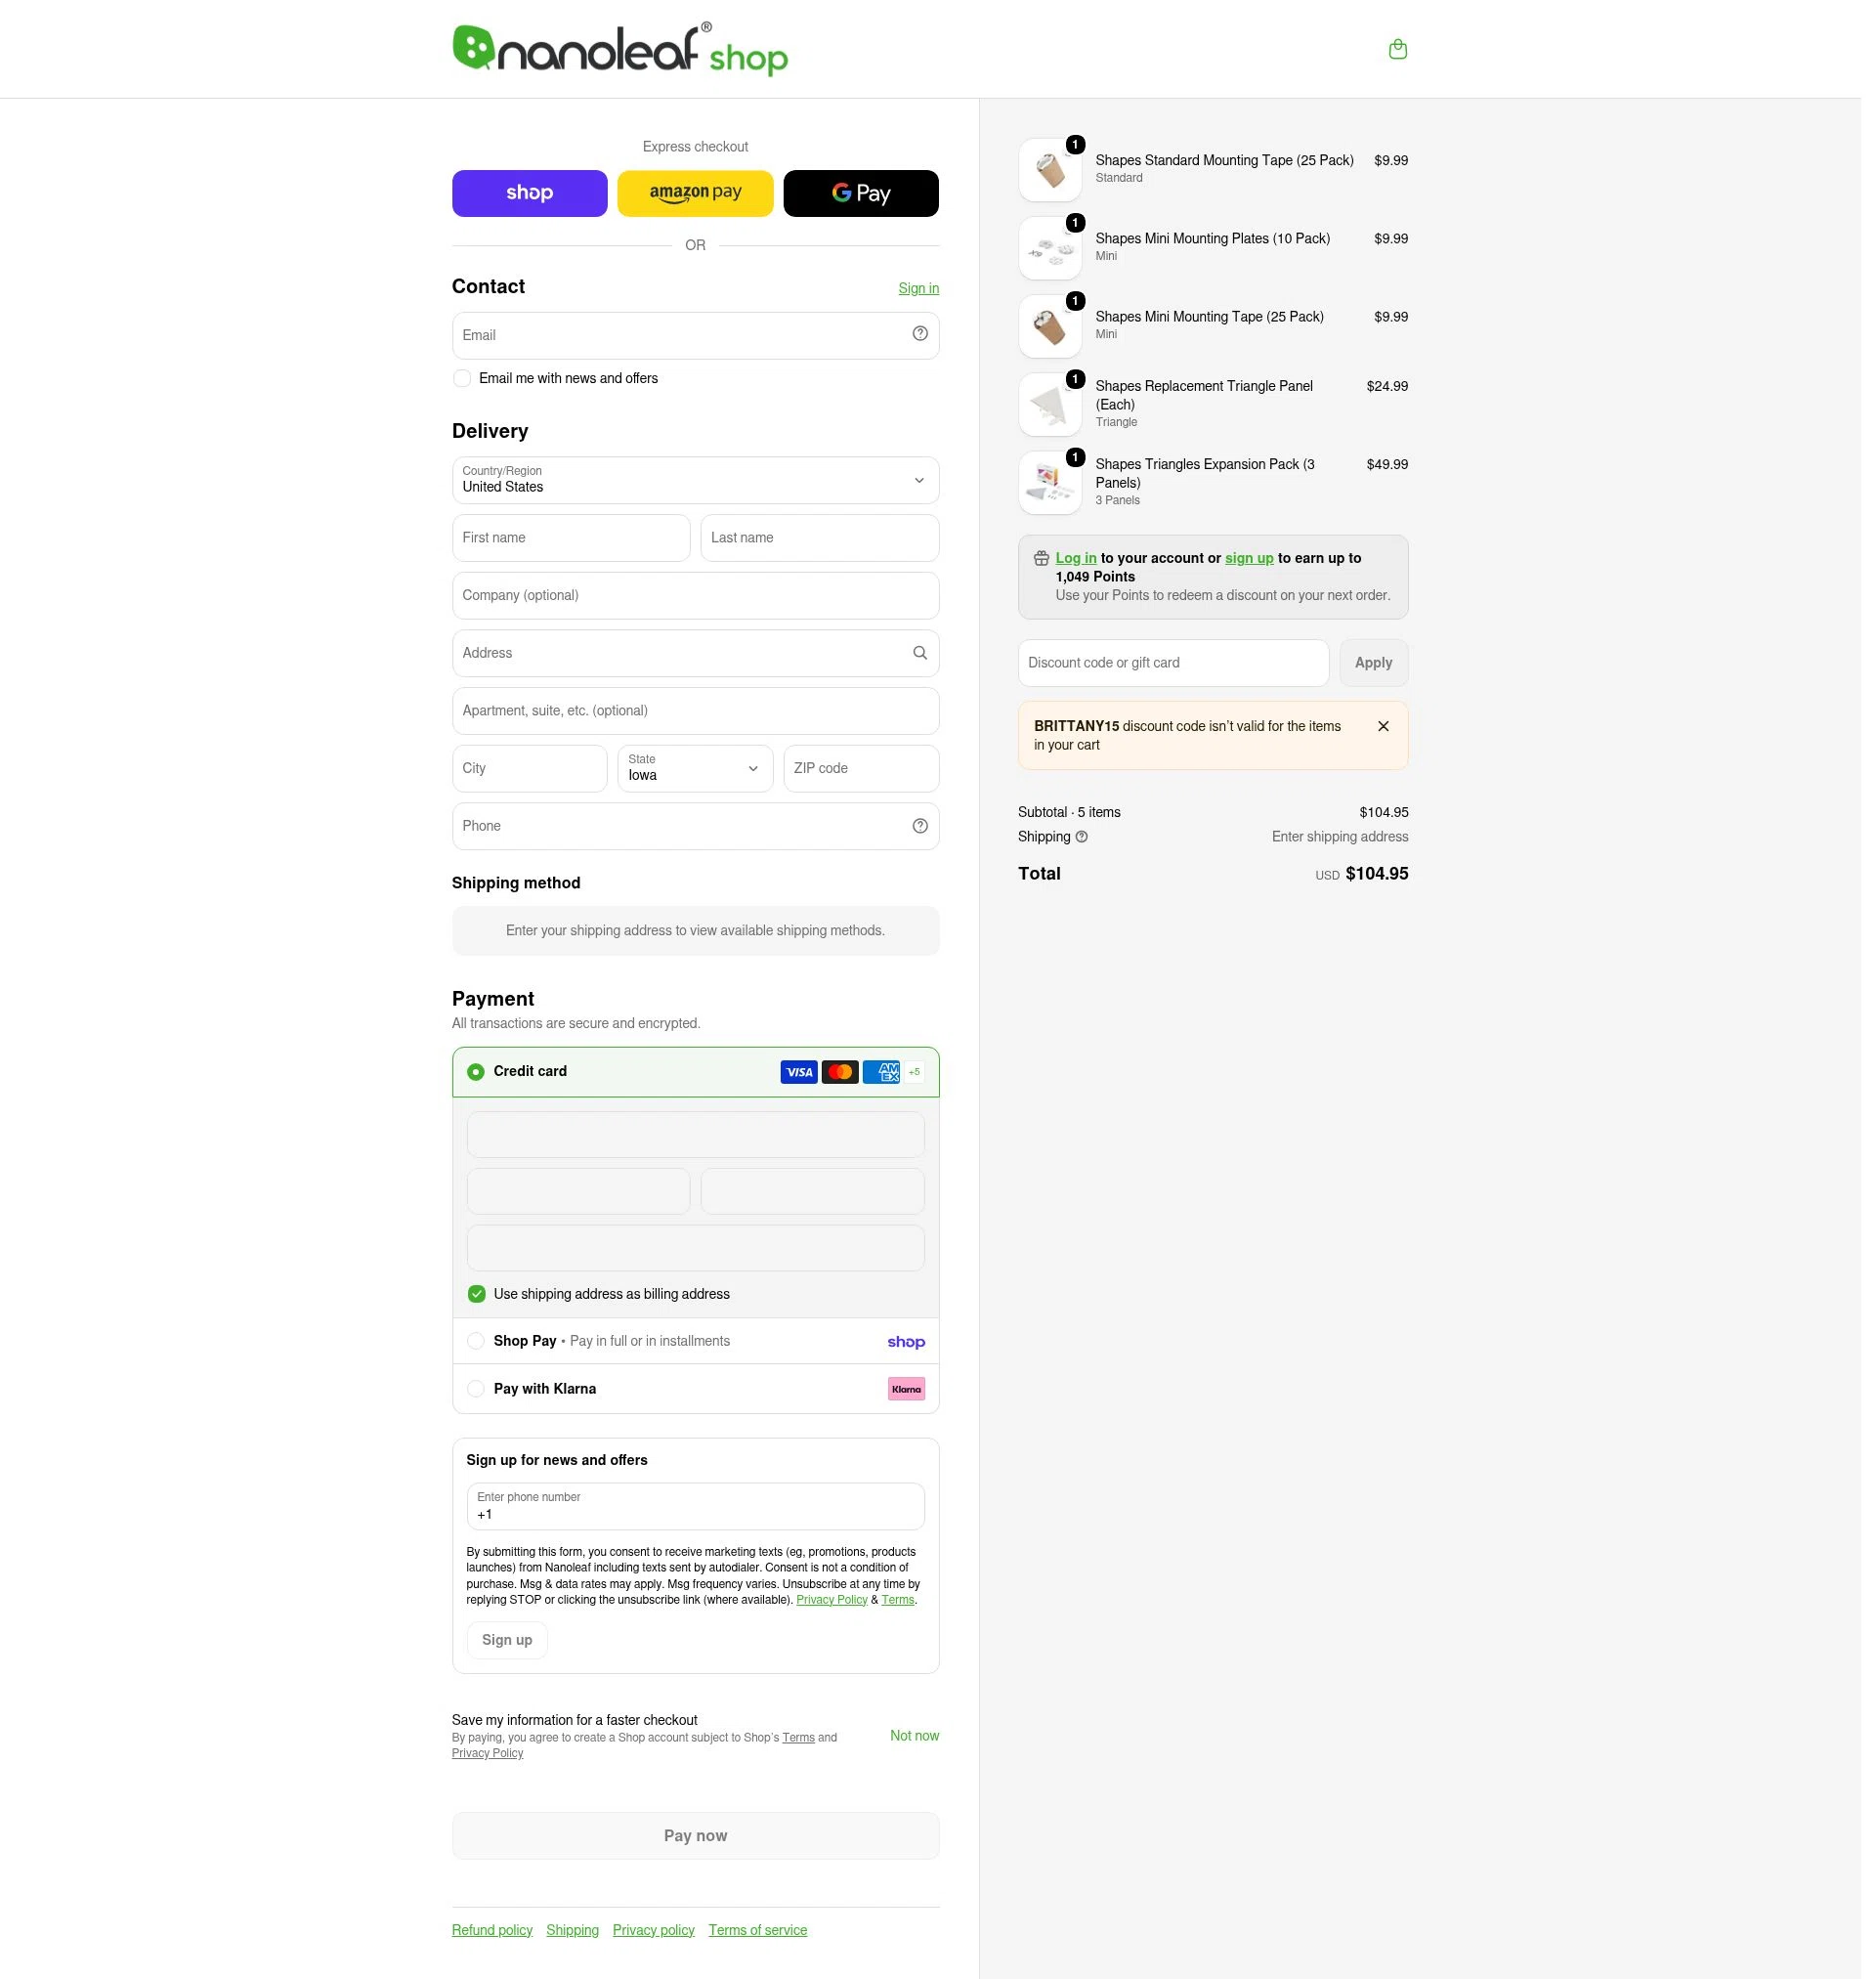The height and width of the screenshot is (1979, 1876).
Task: Click the shipping info question icon
Action: click(1090, 843)
